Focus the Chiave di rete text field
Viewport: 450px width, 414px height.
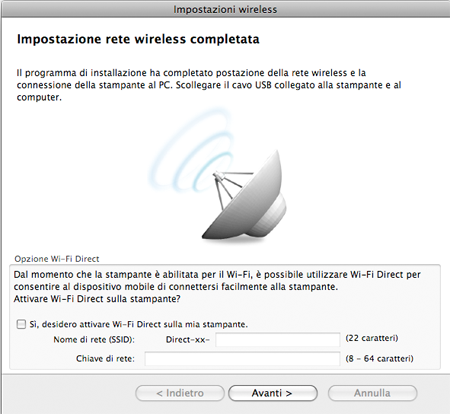click(242, 359)
